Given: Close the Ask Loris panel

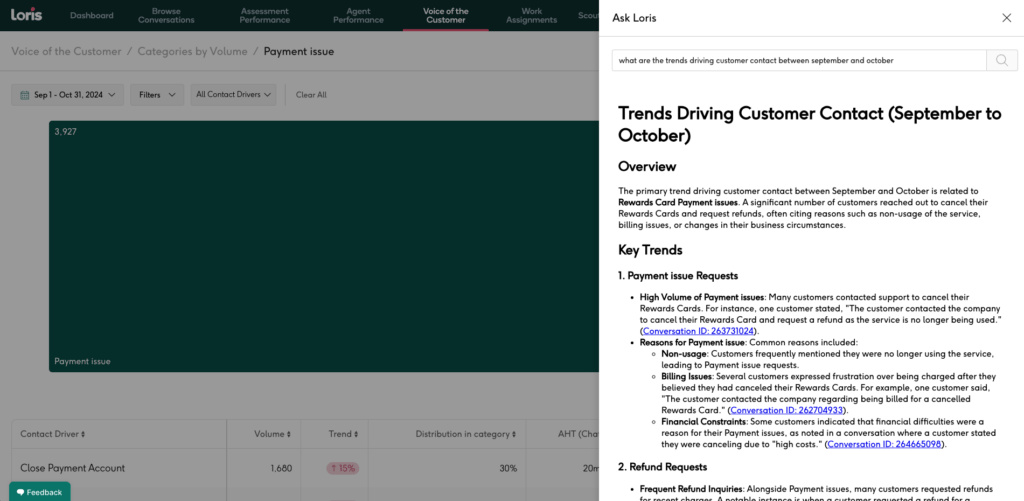Looking at the screenshot, I should 1006,18.
